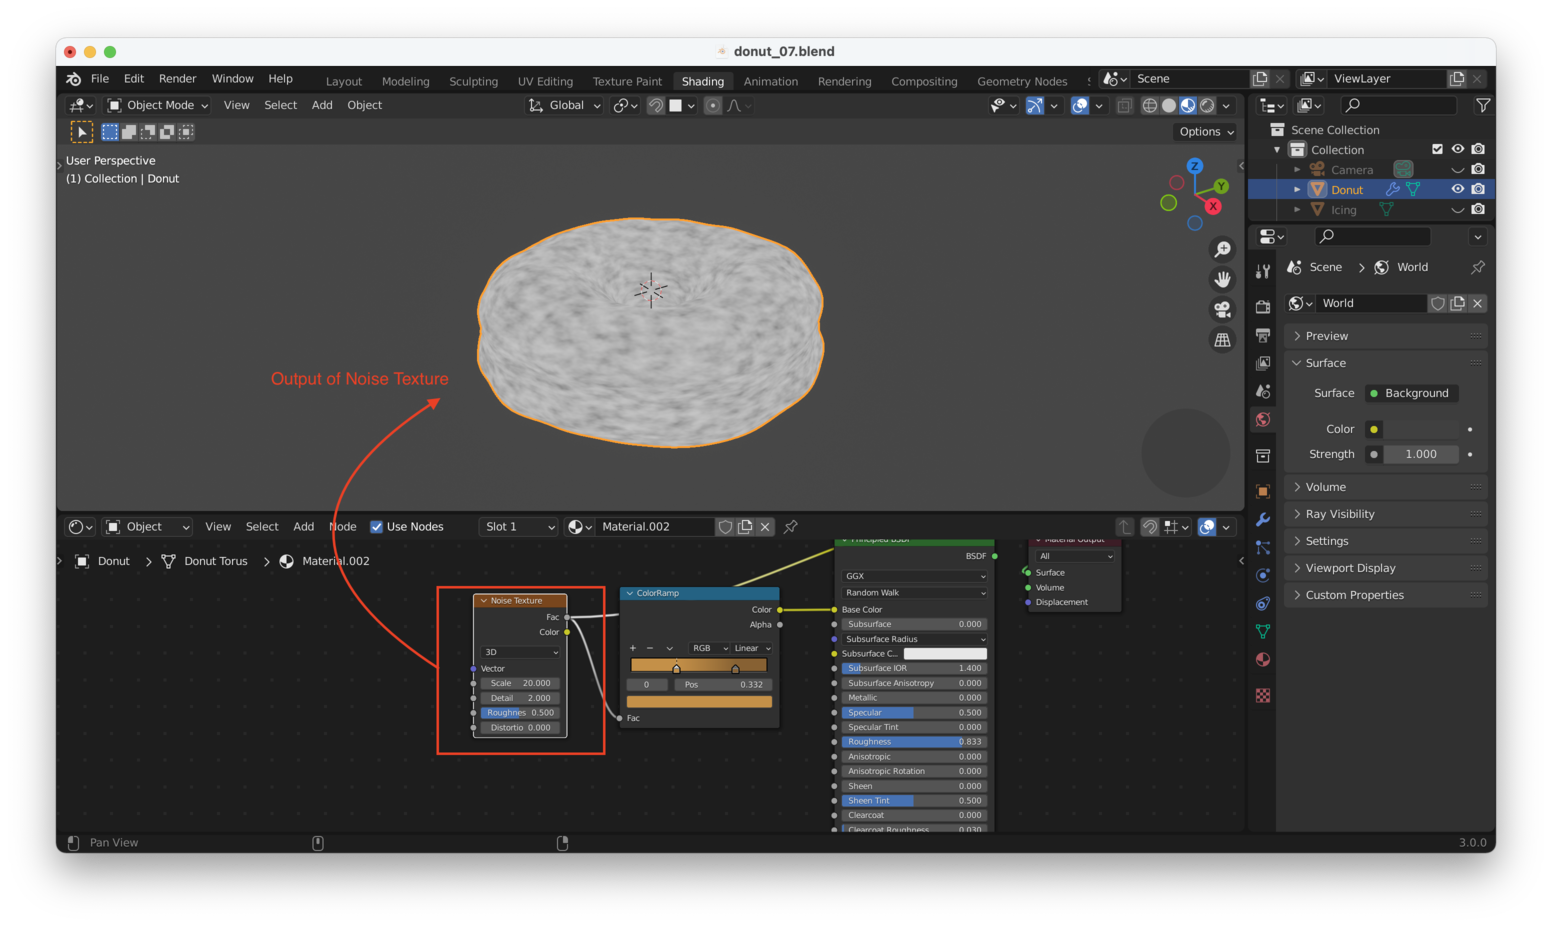Switch to the Rendering workspace tab
1552x927 pixels.
click(844, 81)
